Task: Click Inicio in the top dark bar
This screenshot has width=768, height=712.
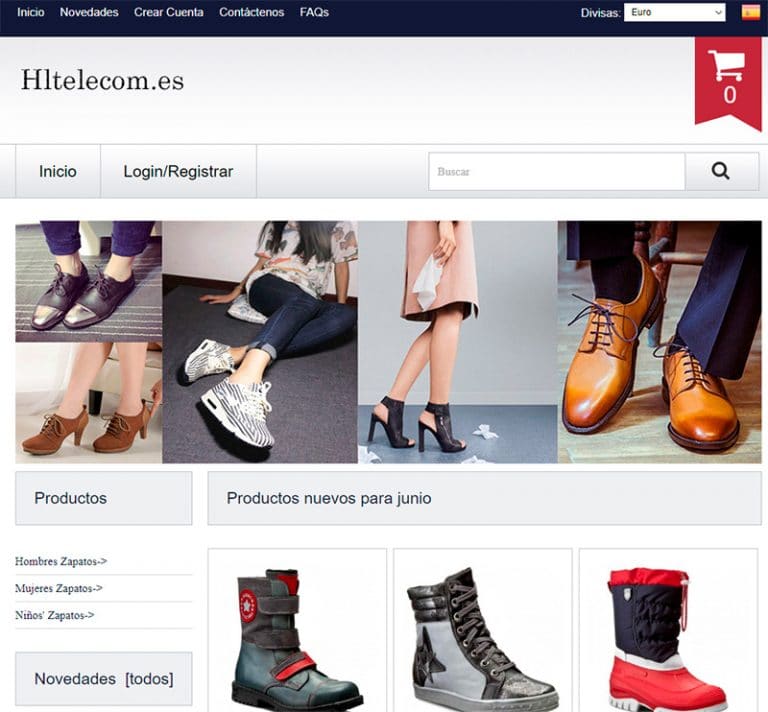Action: point(30,12)
